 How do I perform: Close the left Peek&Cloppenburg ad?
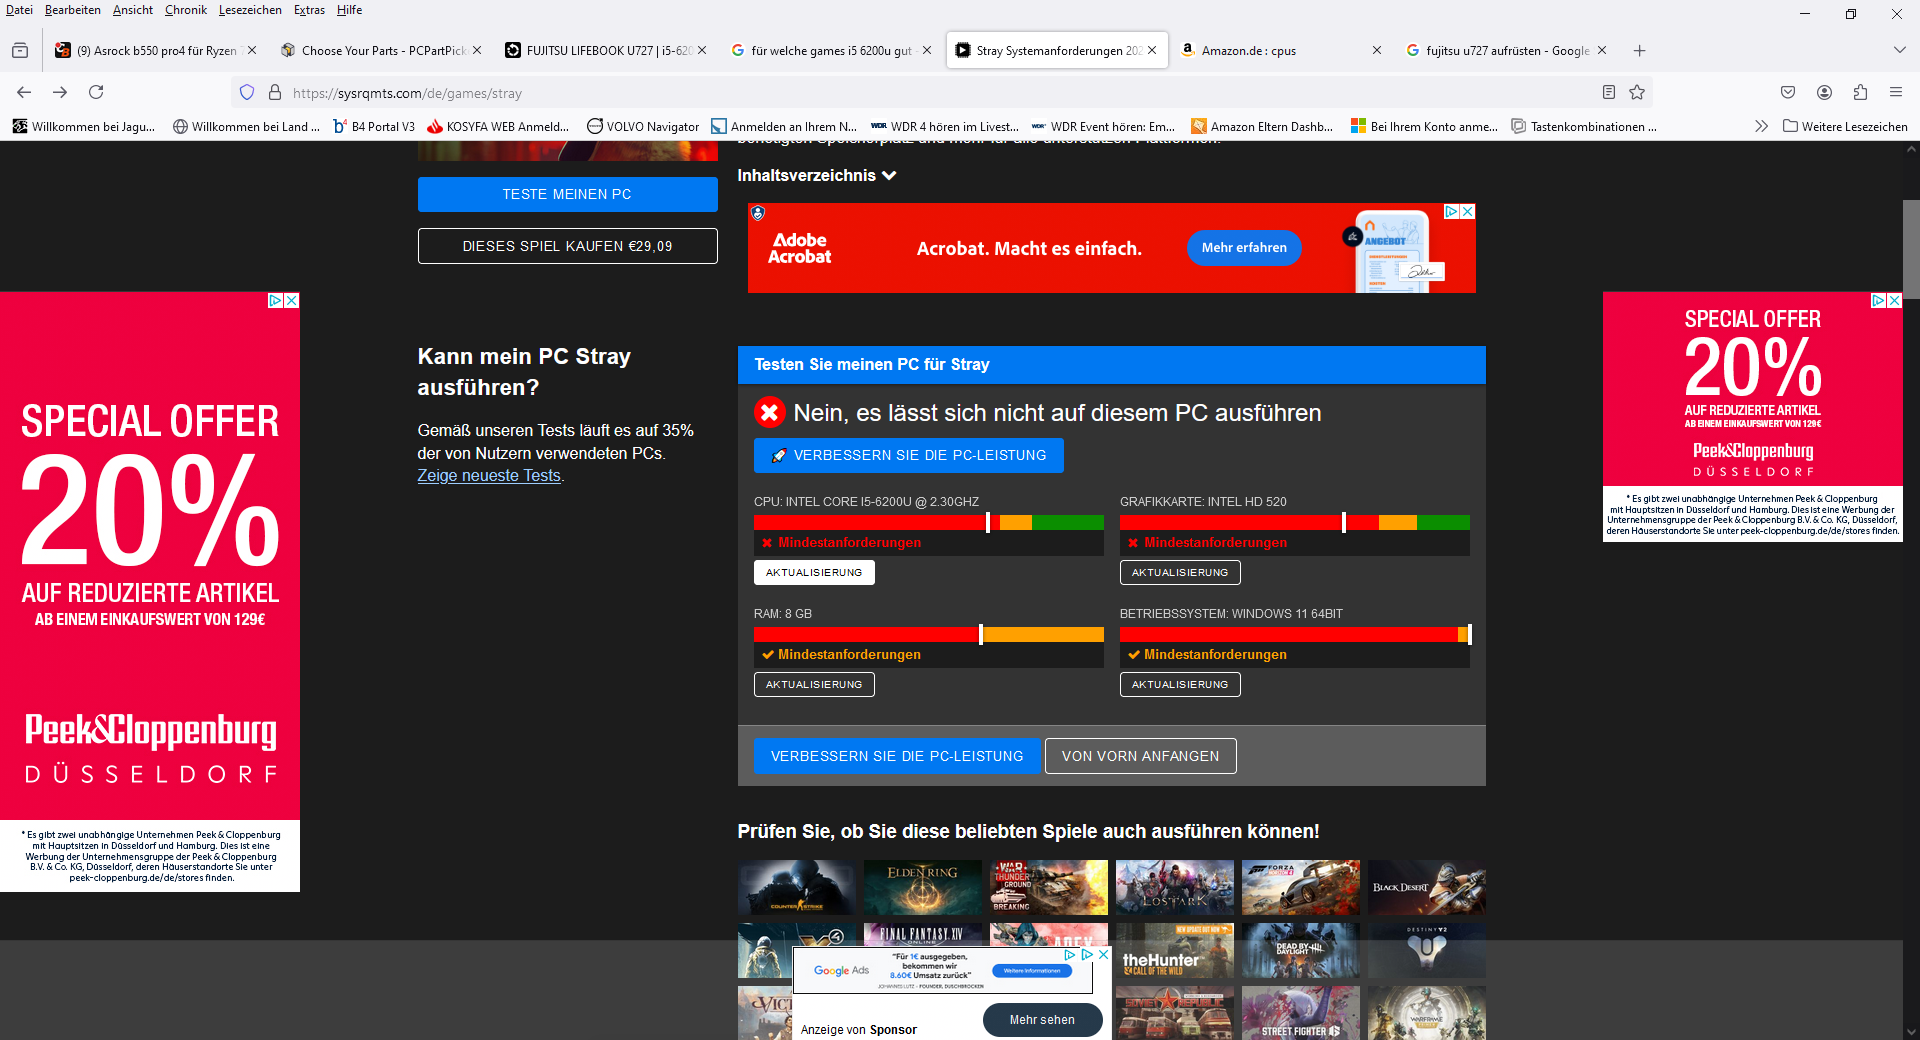pyautogui.click(x=292, y=300)
